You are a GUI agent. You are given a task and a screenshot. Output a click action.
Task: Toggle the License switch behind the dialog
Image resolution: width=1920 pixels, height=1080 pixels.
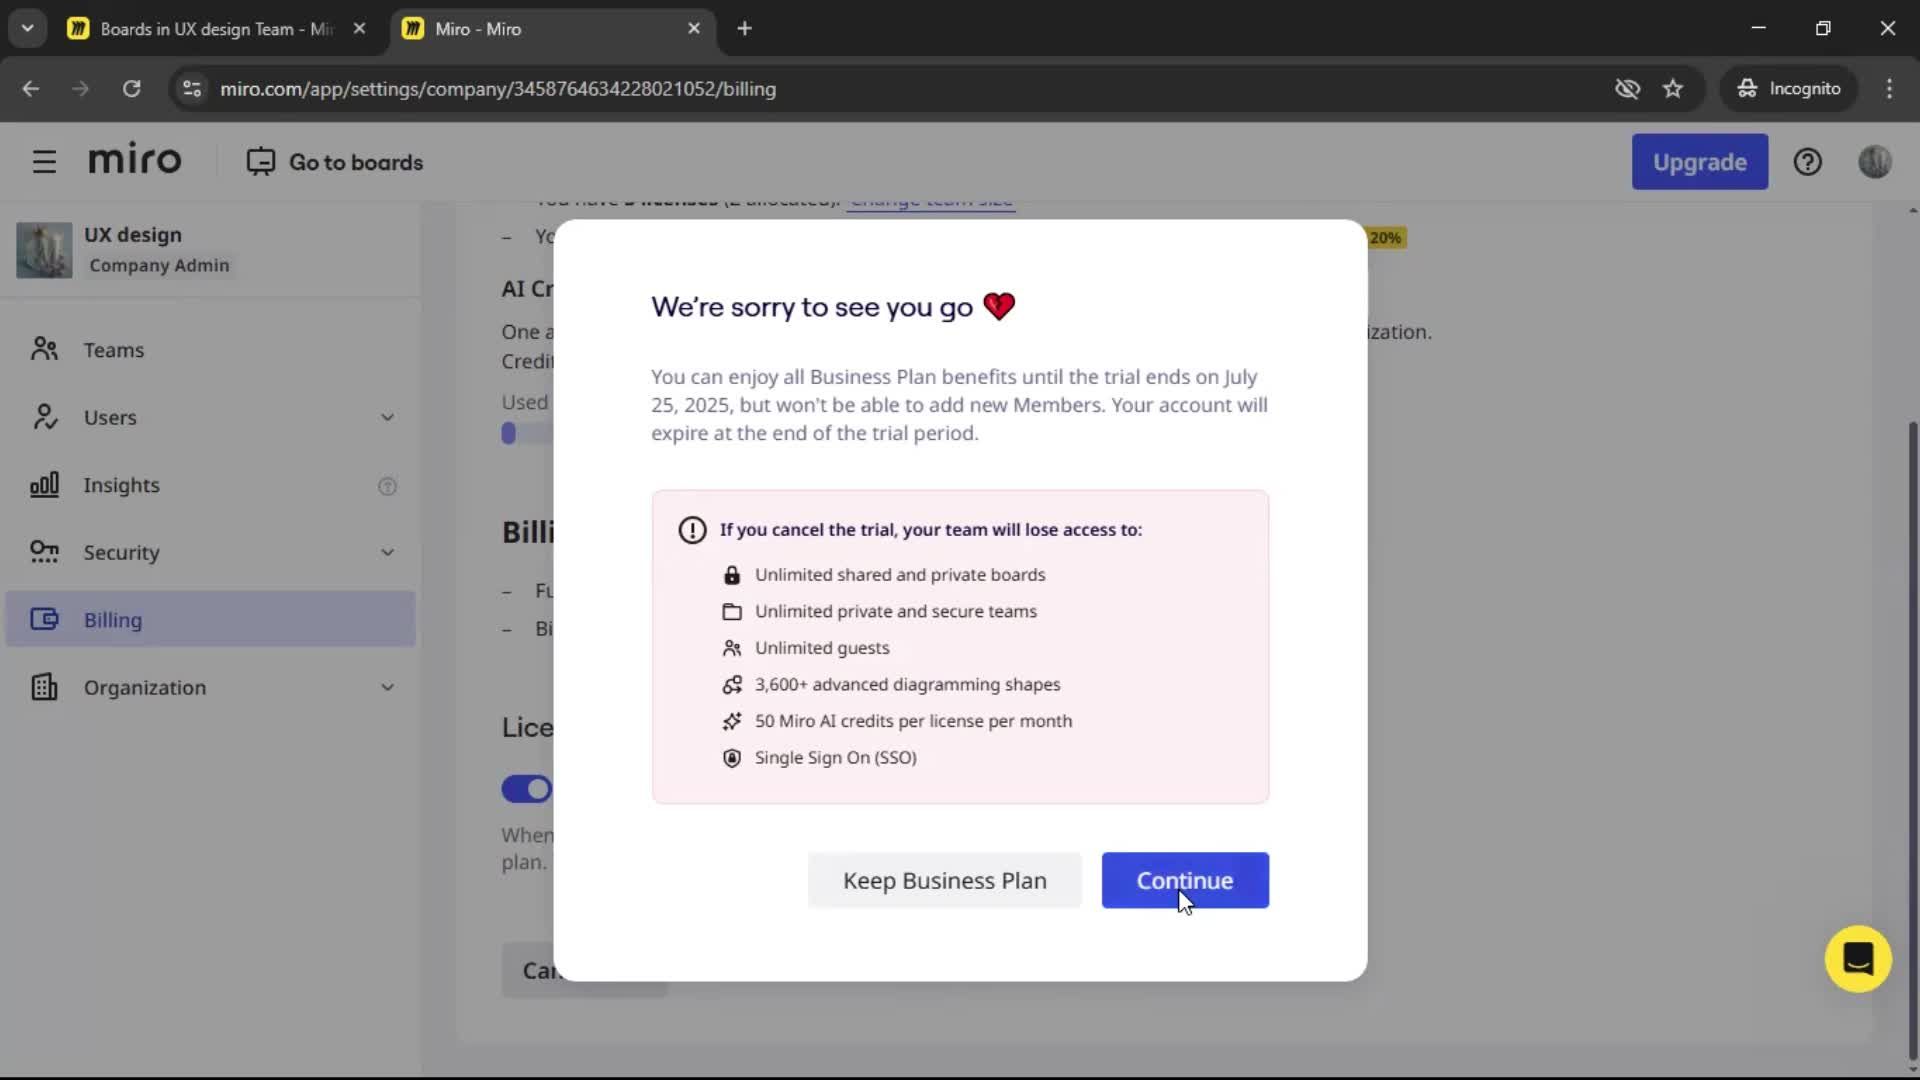[x=527, y=789]
